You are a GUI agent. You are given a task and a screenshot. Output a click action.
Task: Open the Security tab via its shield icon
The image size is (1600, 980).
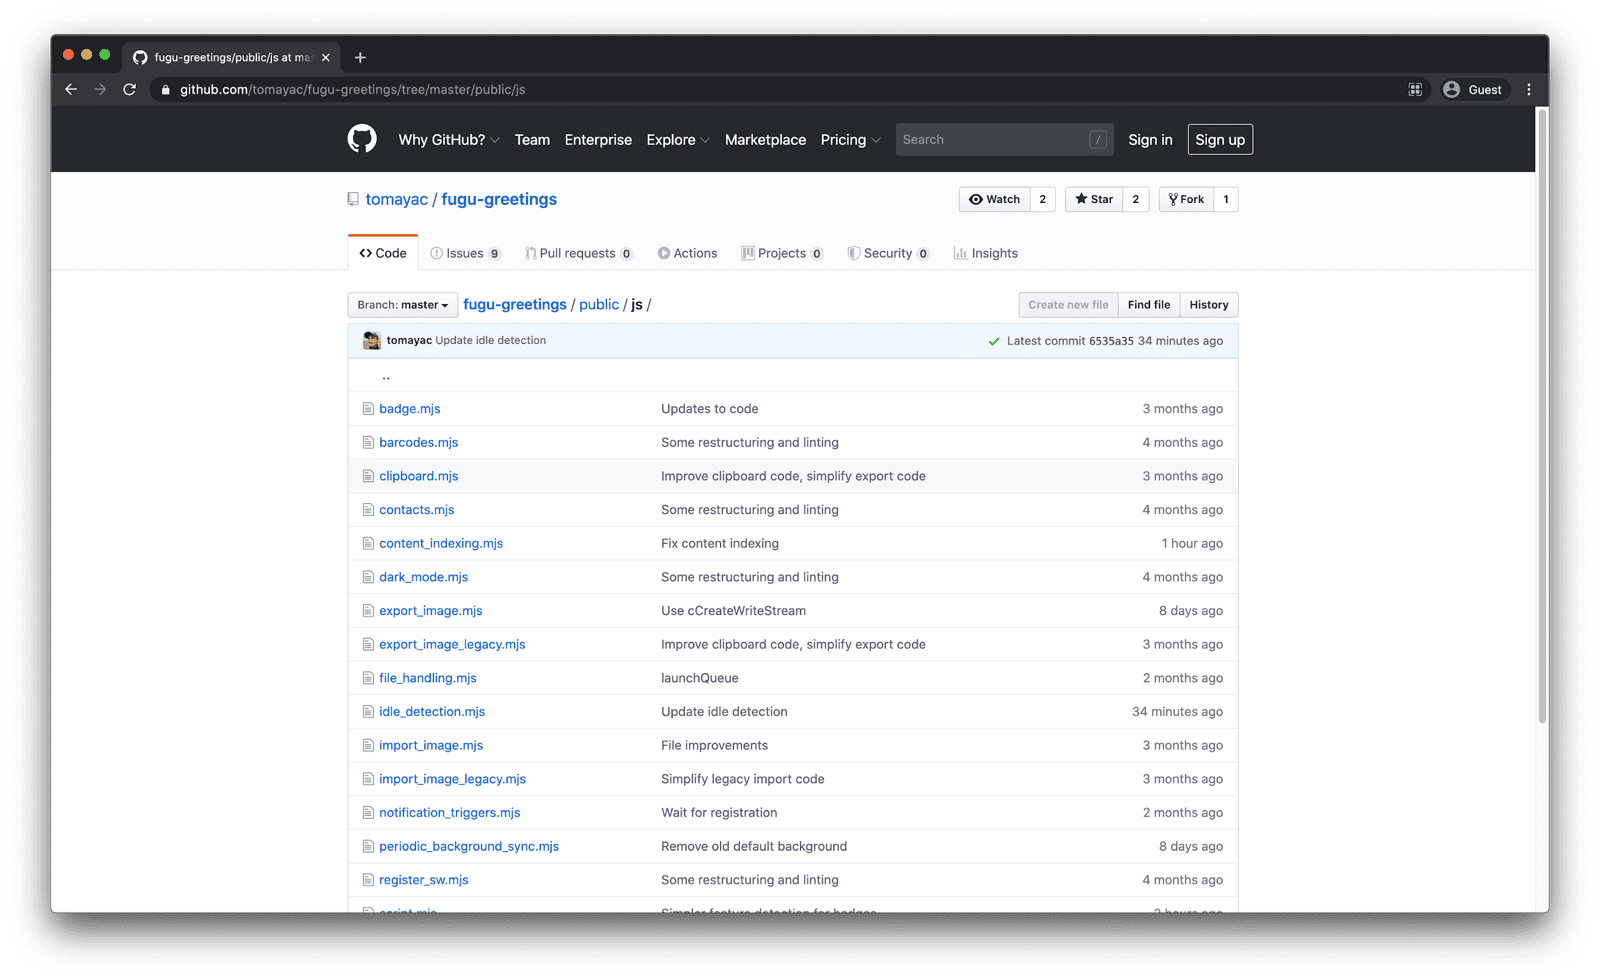tap(855, 253)
